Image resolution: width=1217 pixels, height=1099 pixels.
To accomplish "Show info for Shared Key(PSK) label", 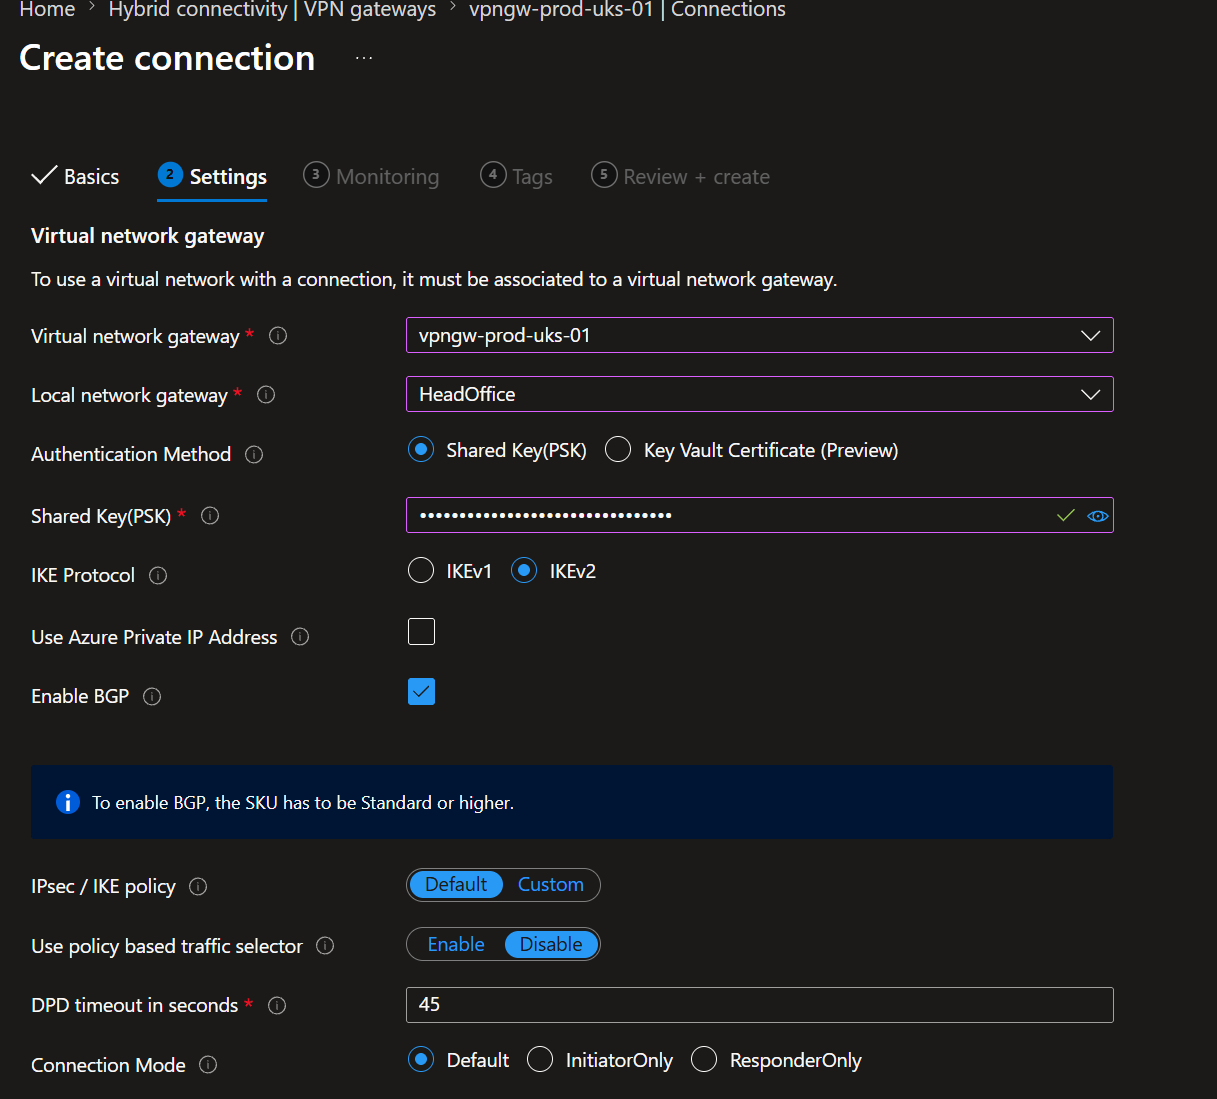I will coord(210,516).
